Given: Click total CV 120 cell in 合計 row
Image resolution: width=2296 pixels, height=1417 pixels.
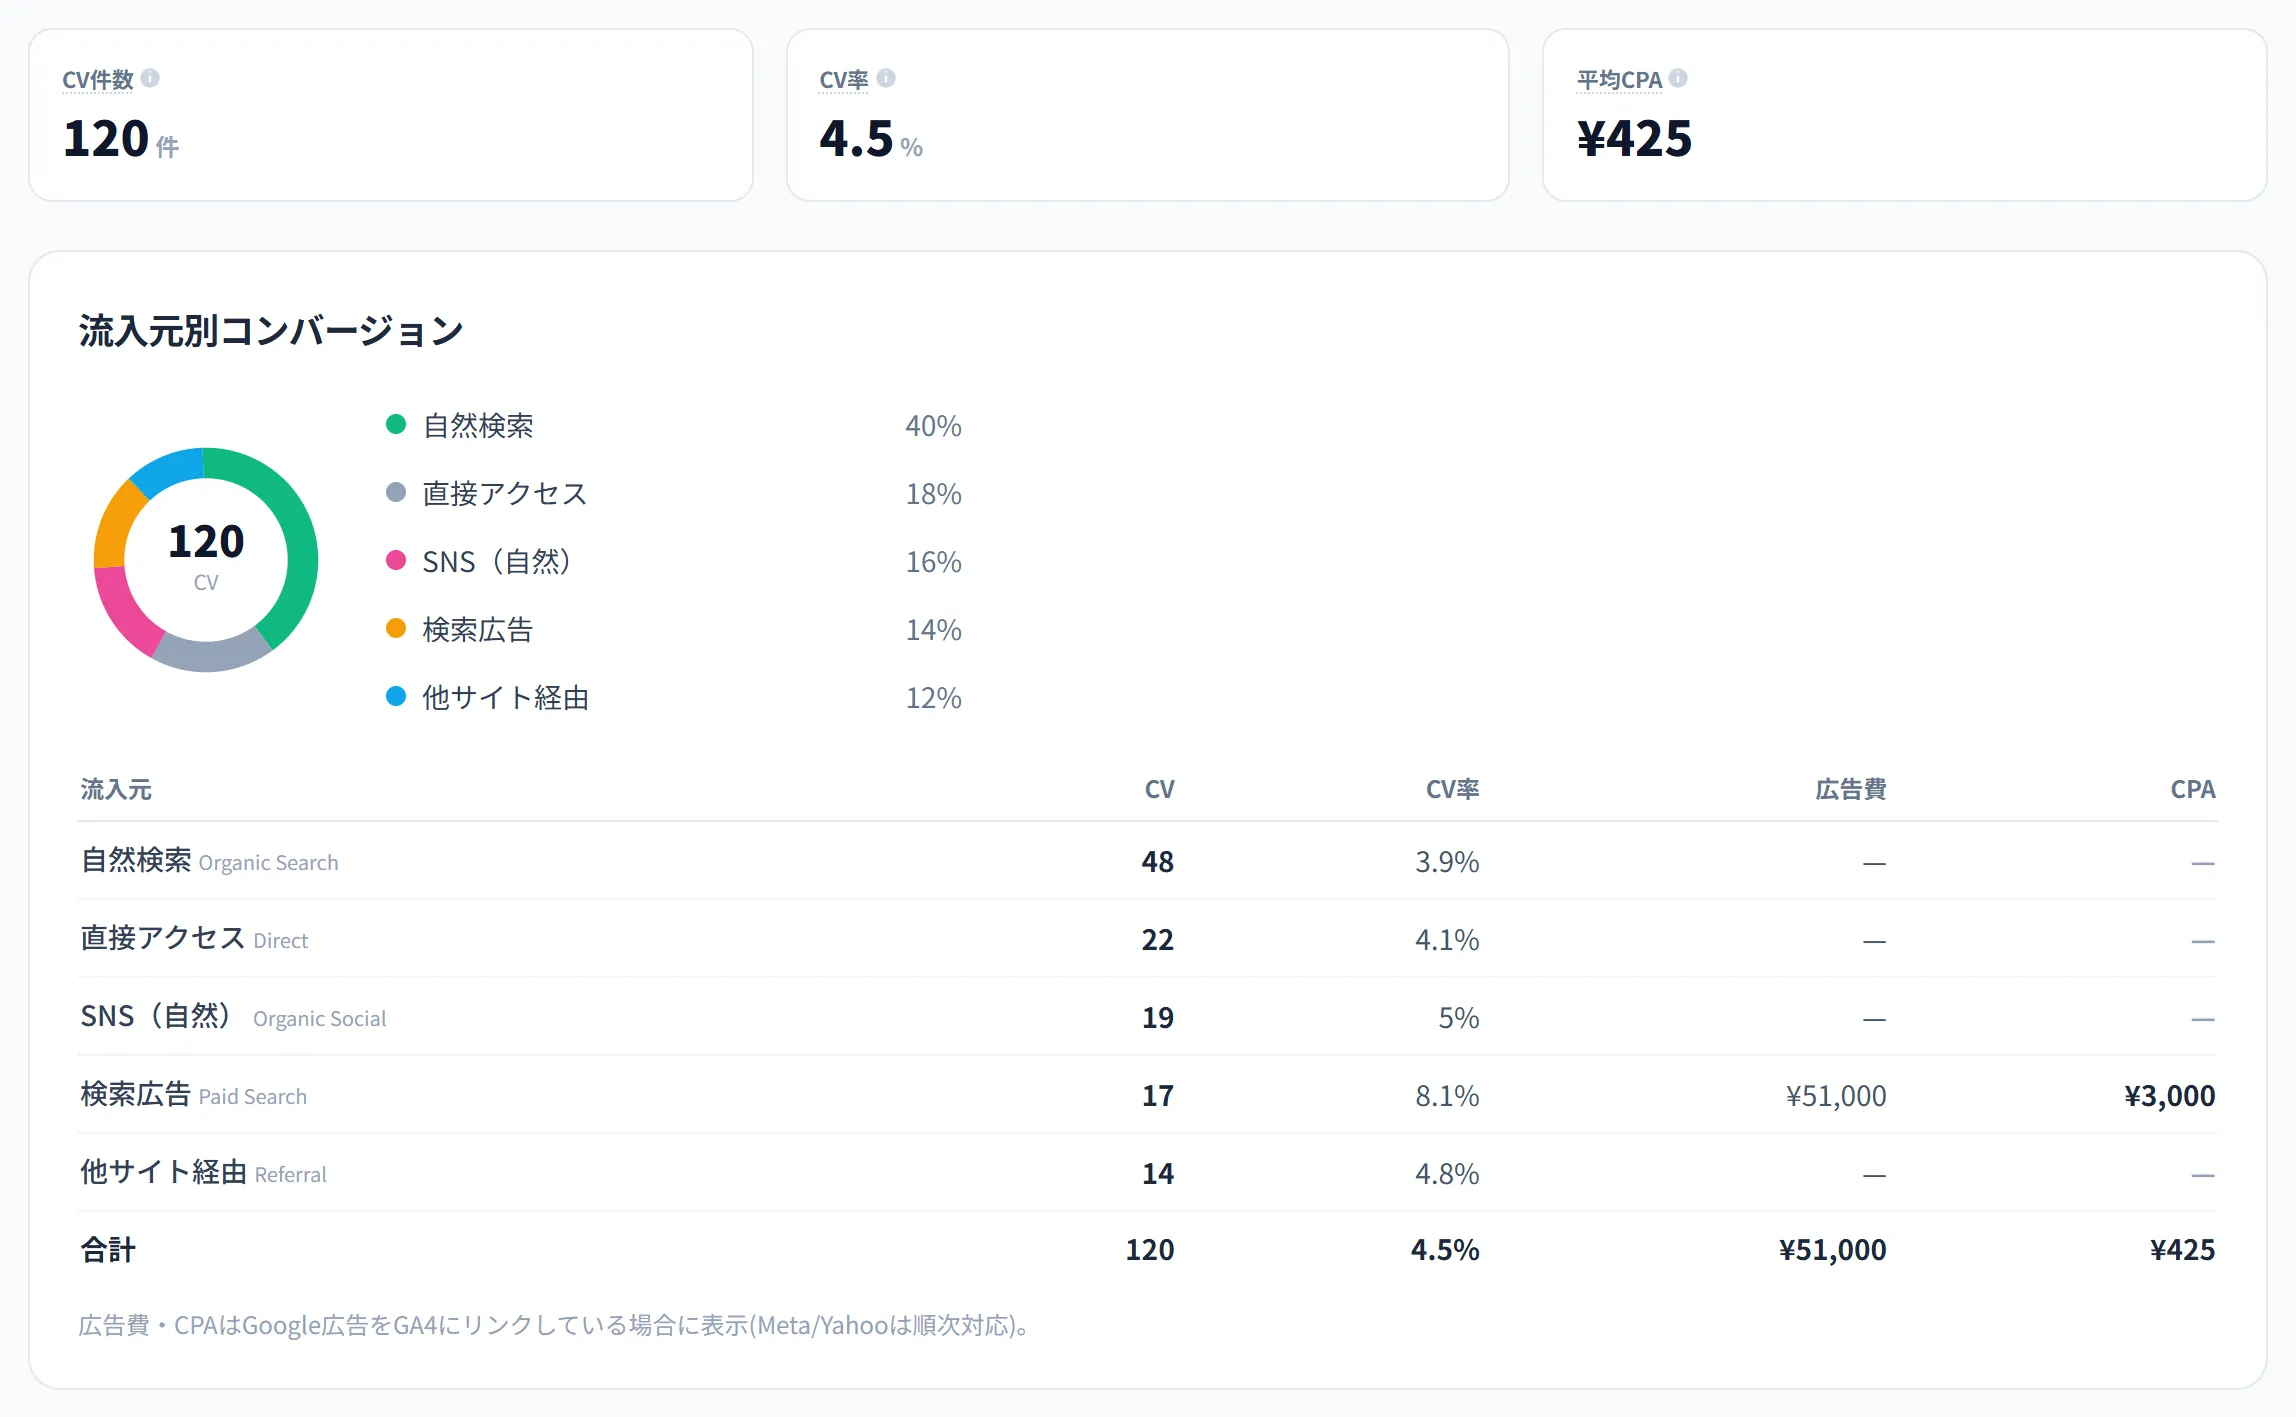Looking at the screenshot, I should tap(1150, 1250).
